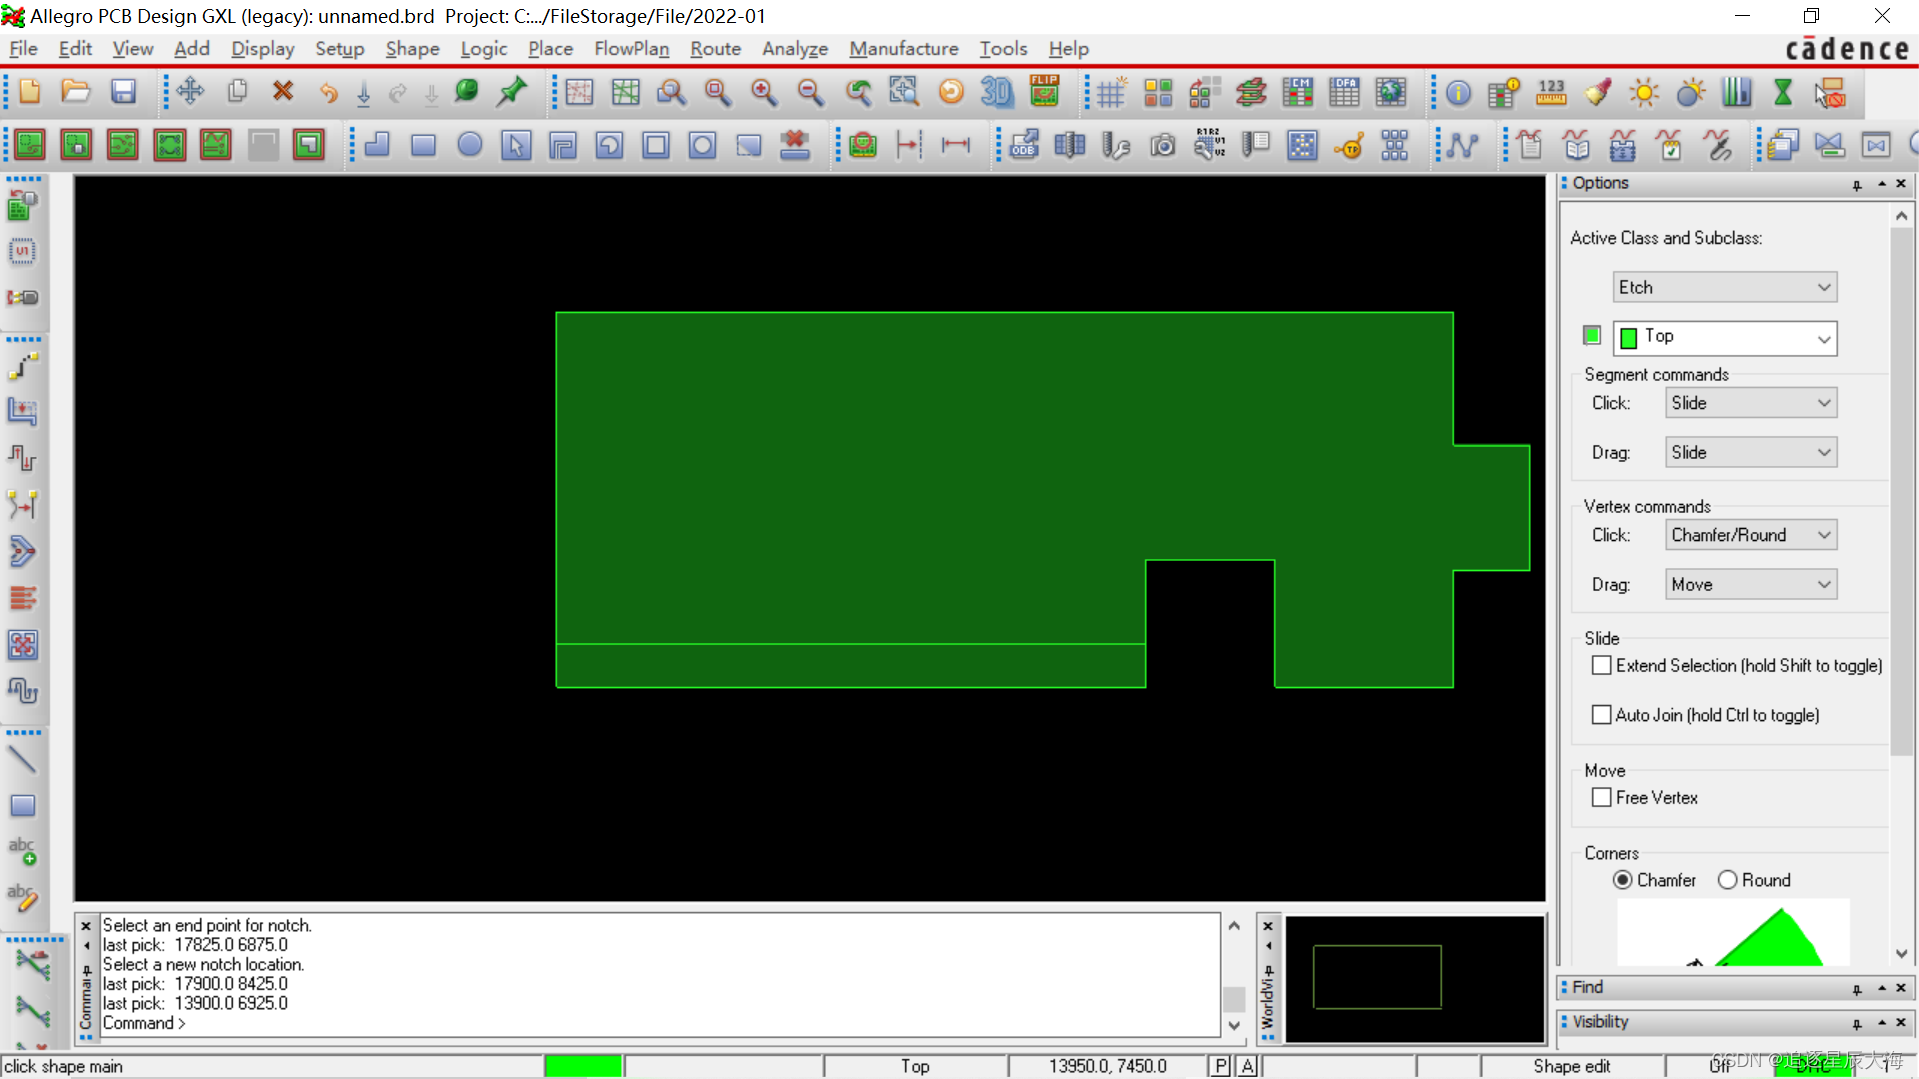Click the green Top layer color swatch
The image size is (1919, 1079).
point(1591,335)
